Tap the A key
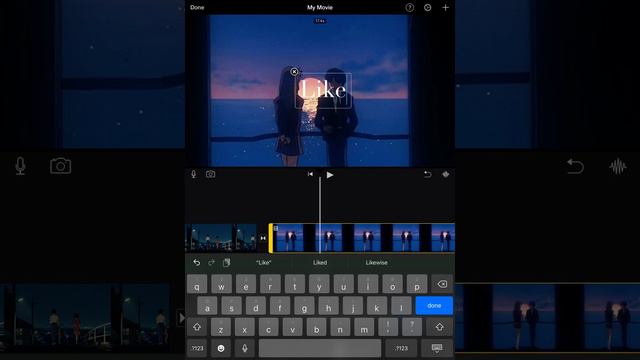640x360 pixels. [207, 305]
